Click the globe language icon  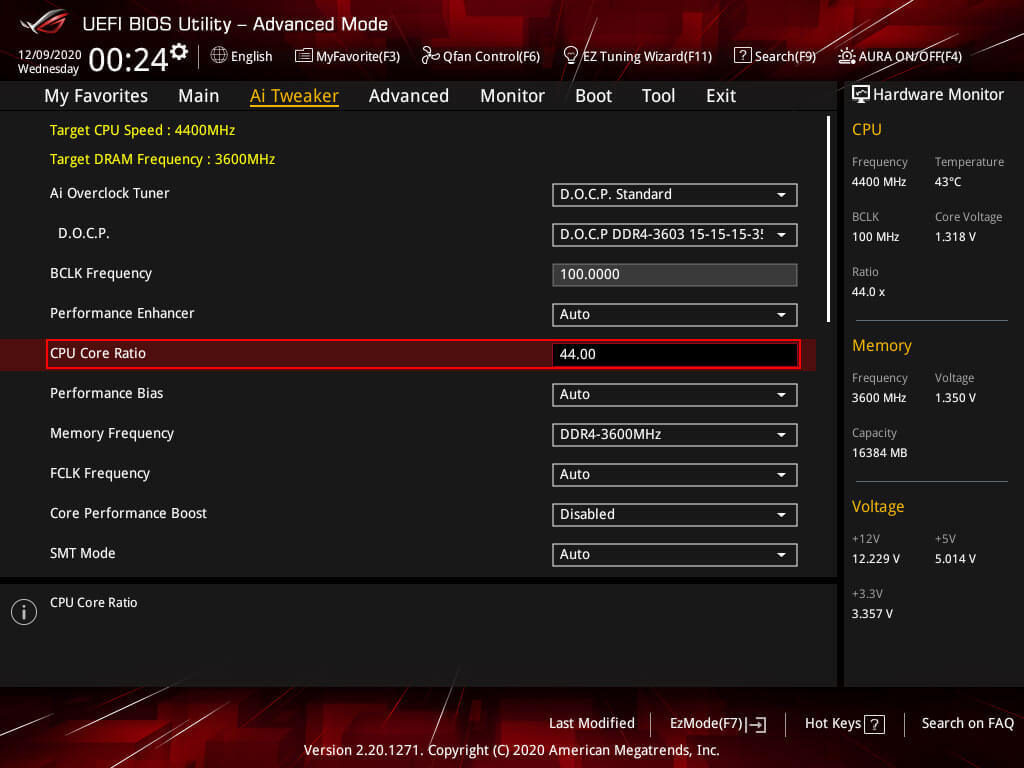(219, 56)
